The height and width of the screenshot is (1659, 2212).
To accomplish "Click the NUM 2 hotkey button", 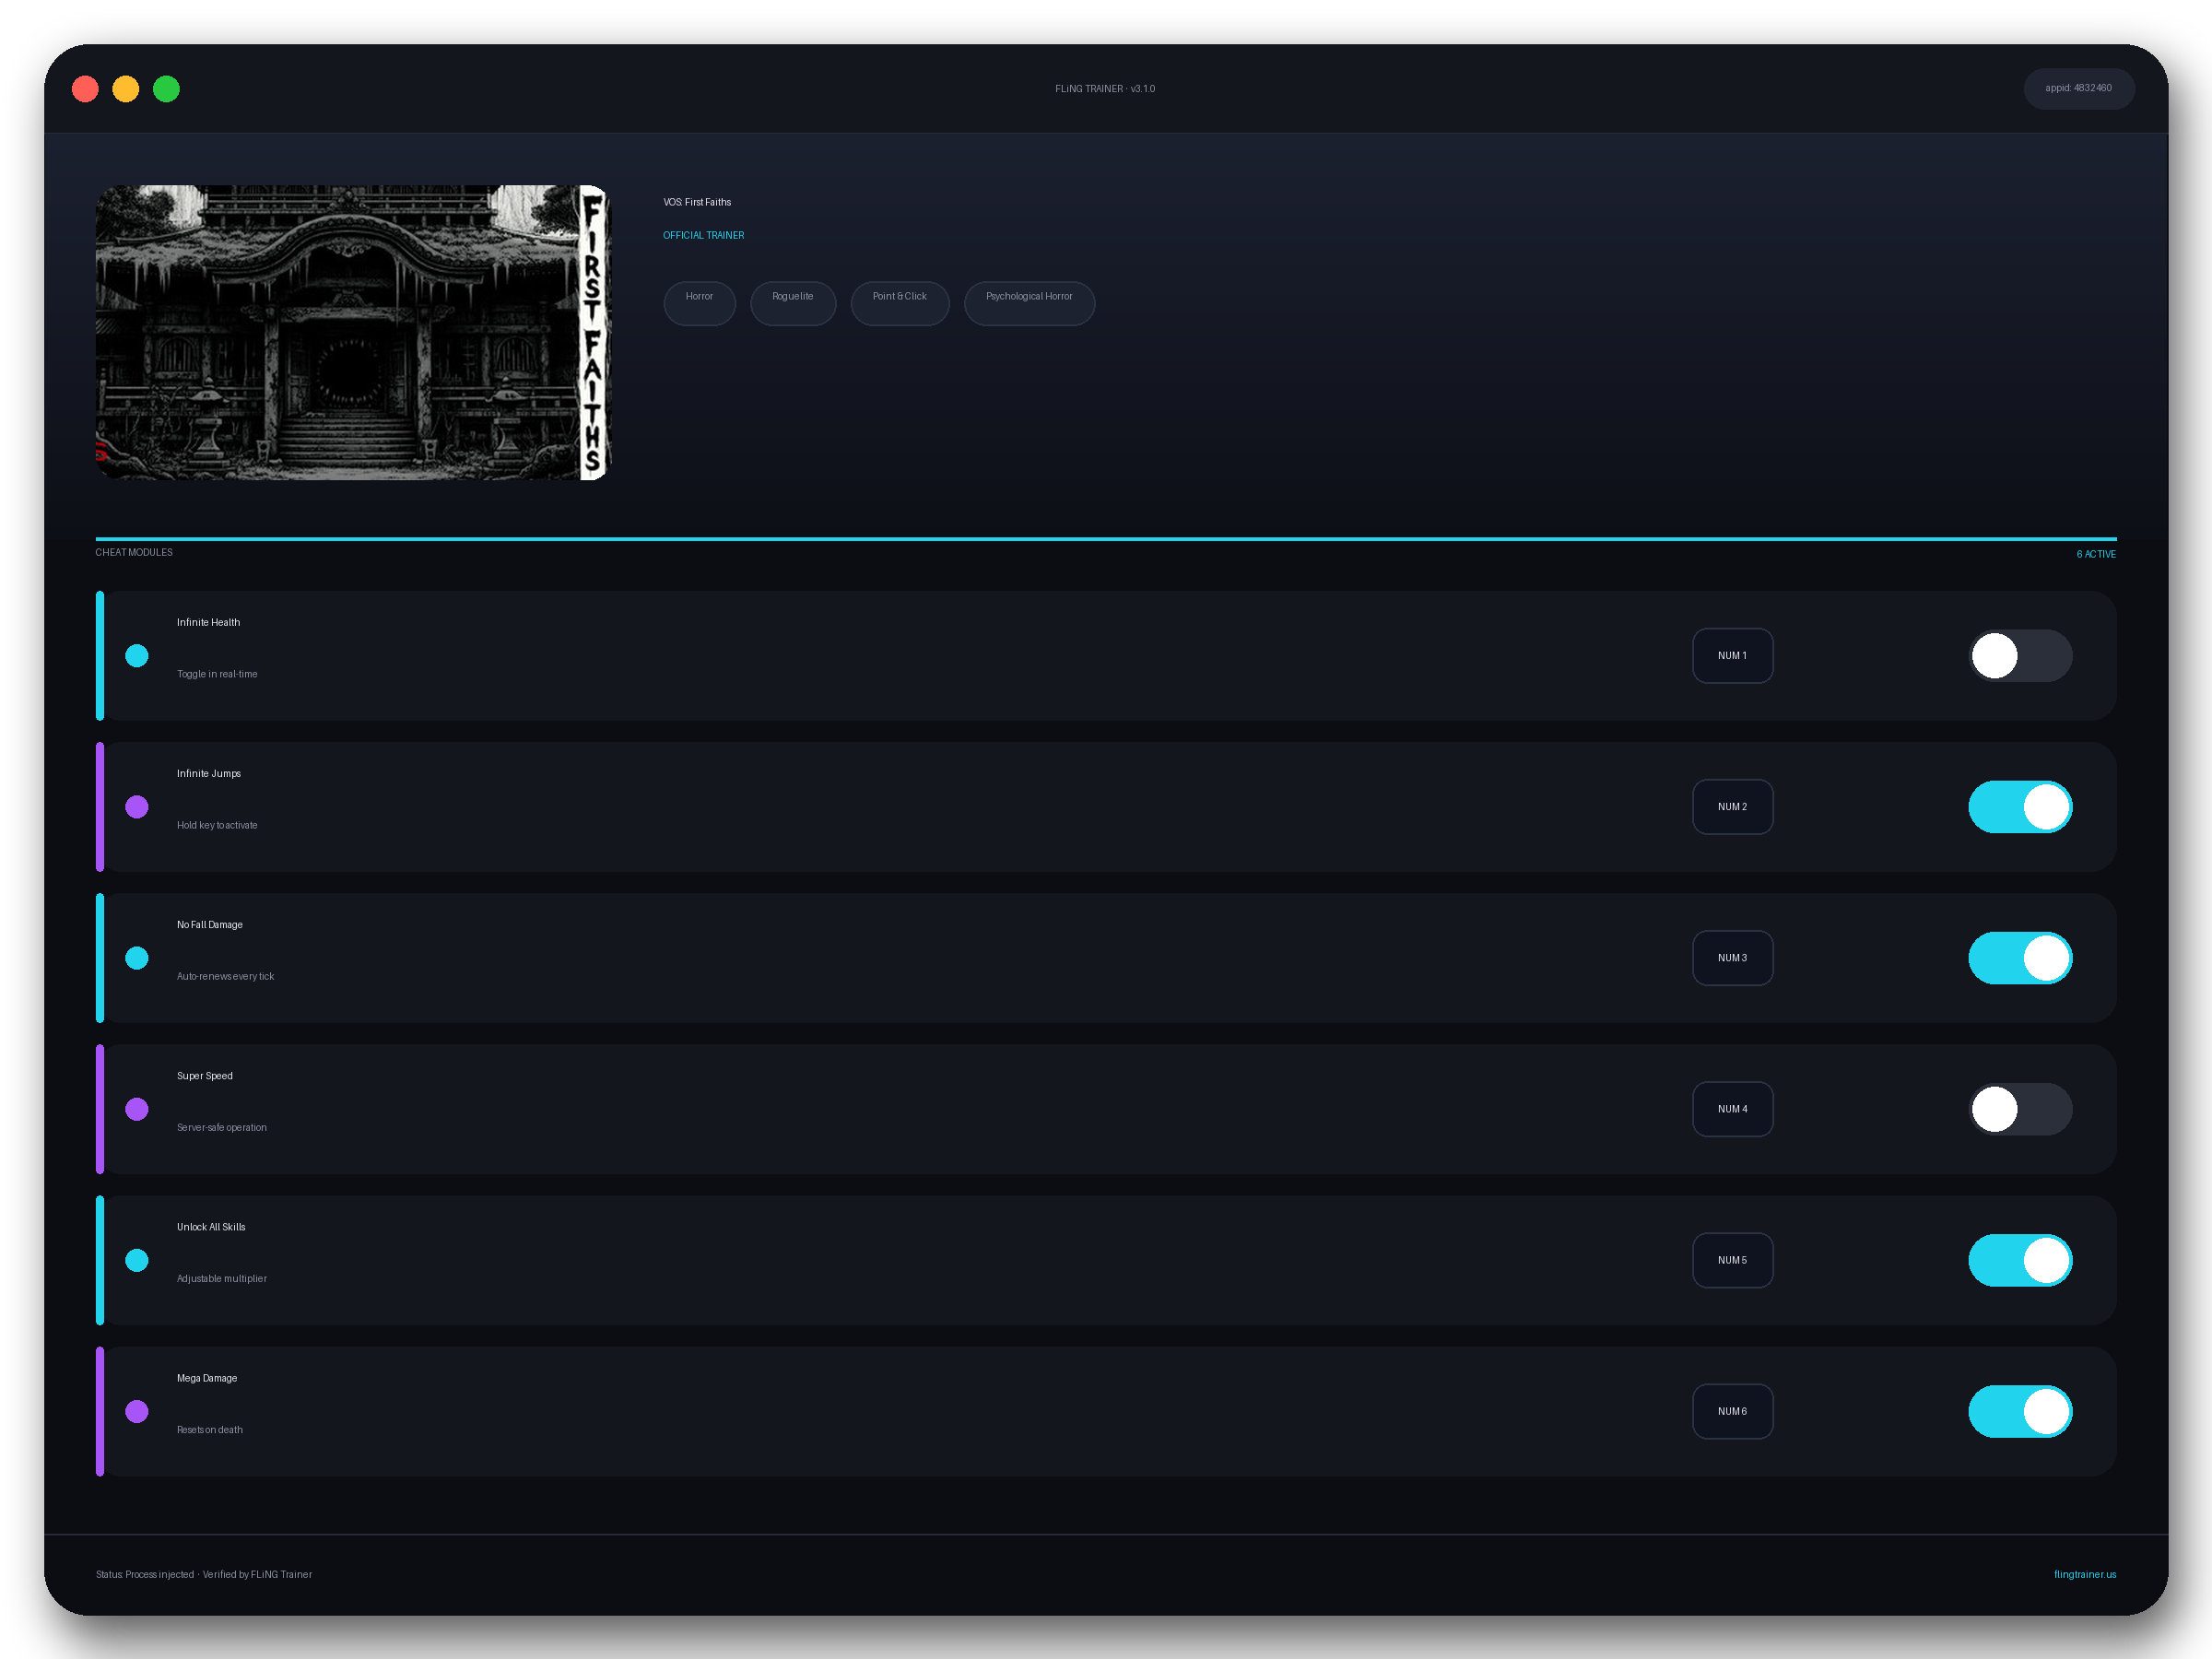I will coord(1732,807).
